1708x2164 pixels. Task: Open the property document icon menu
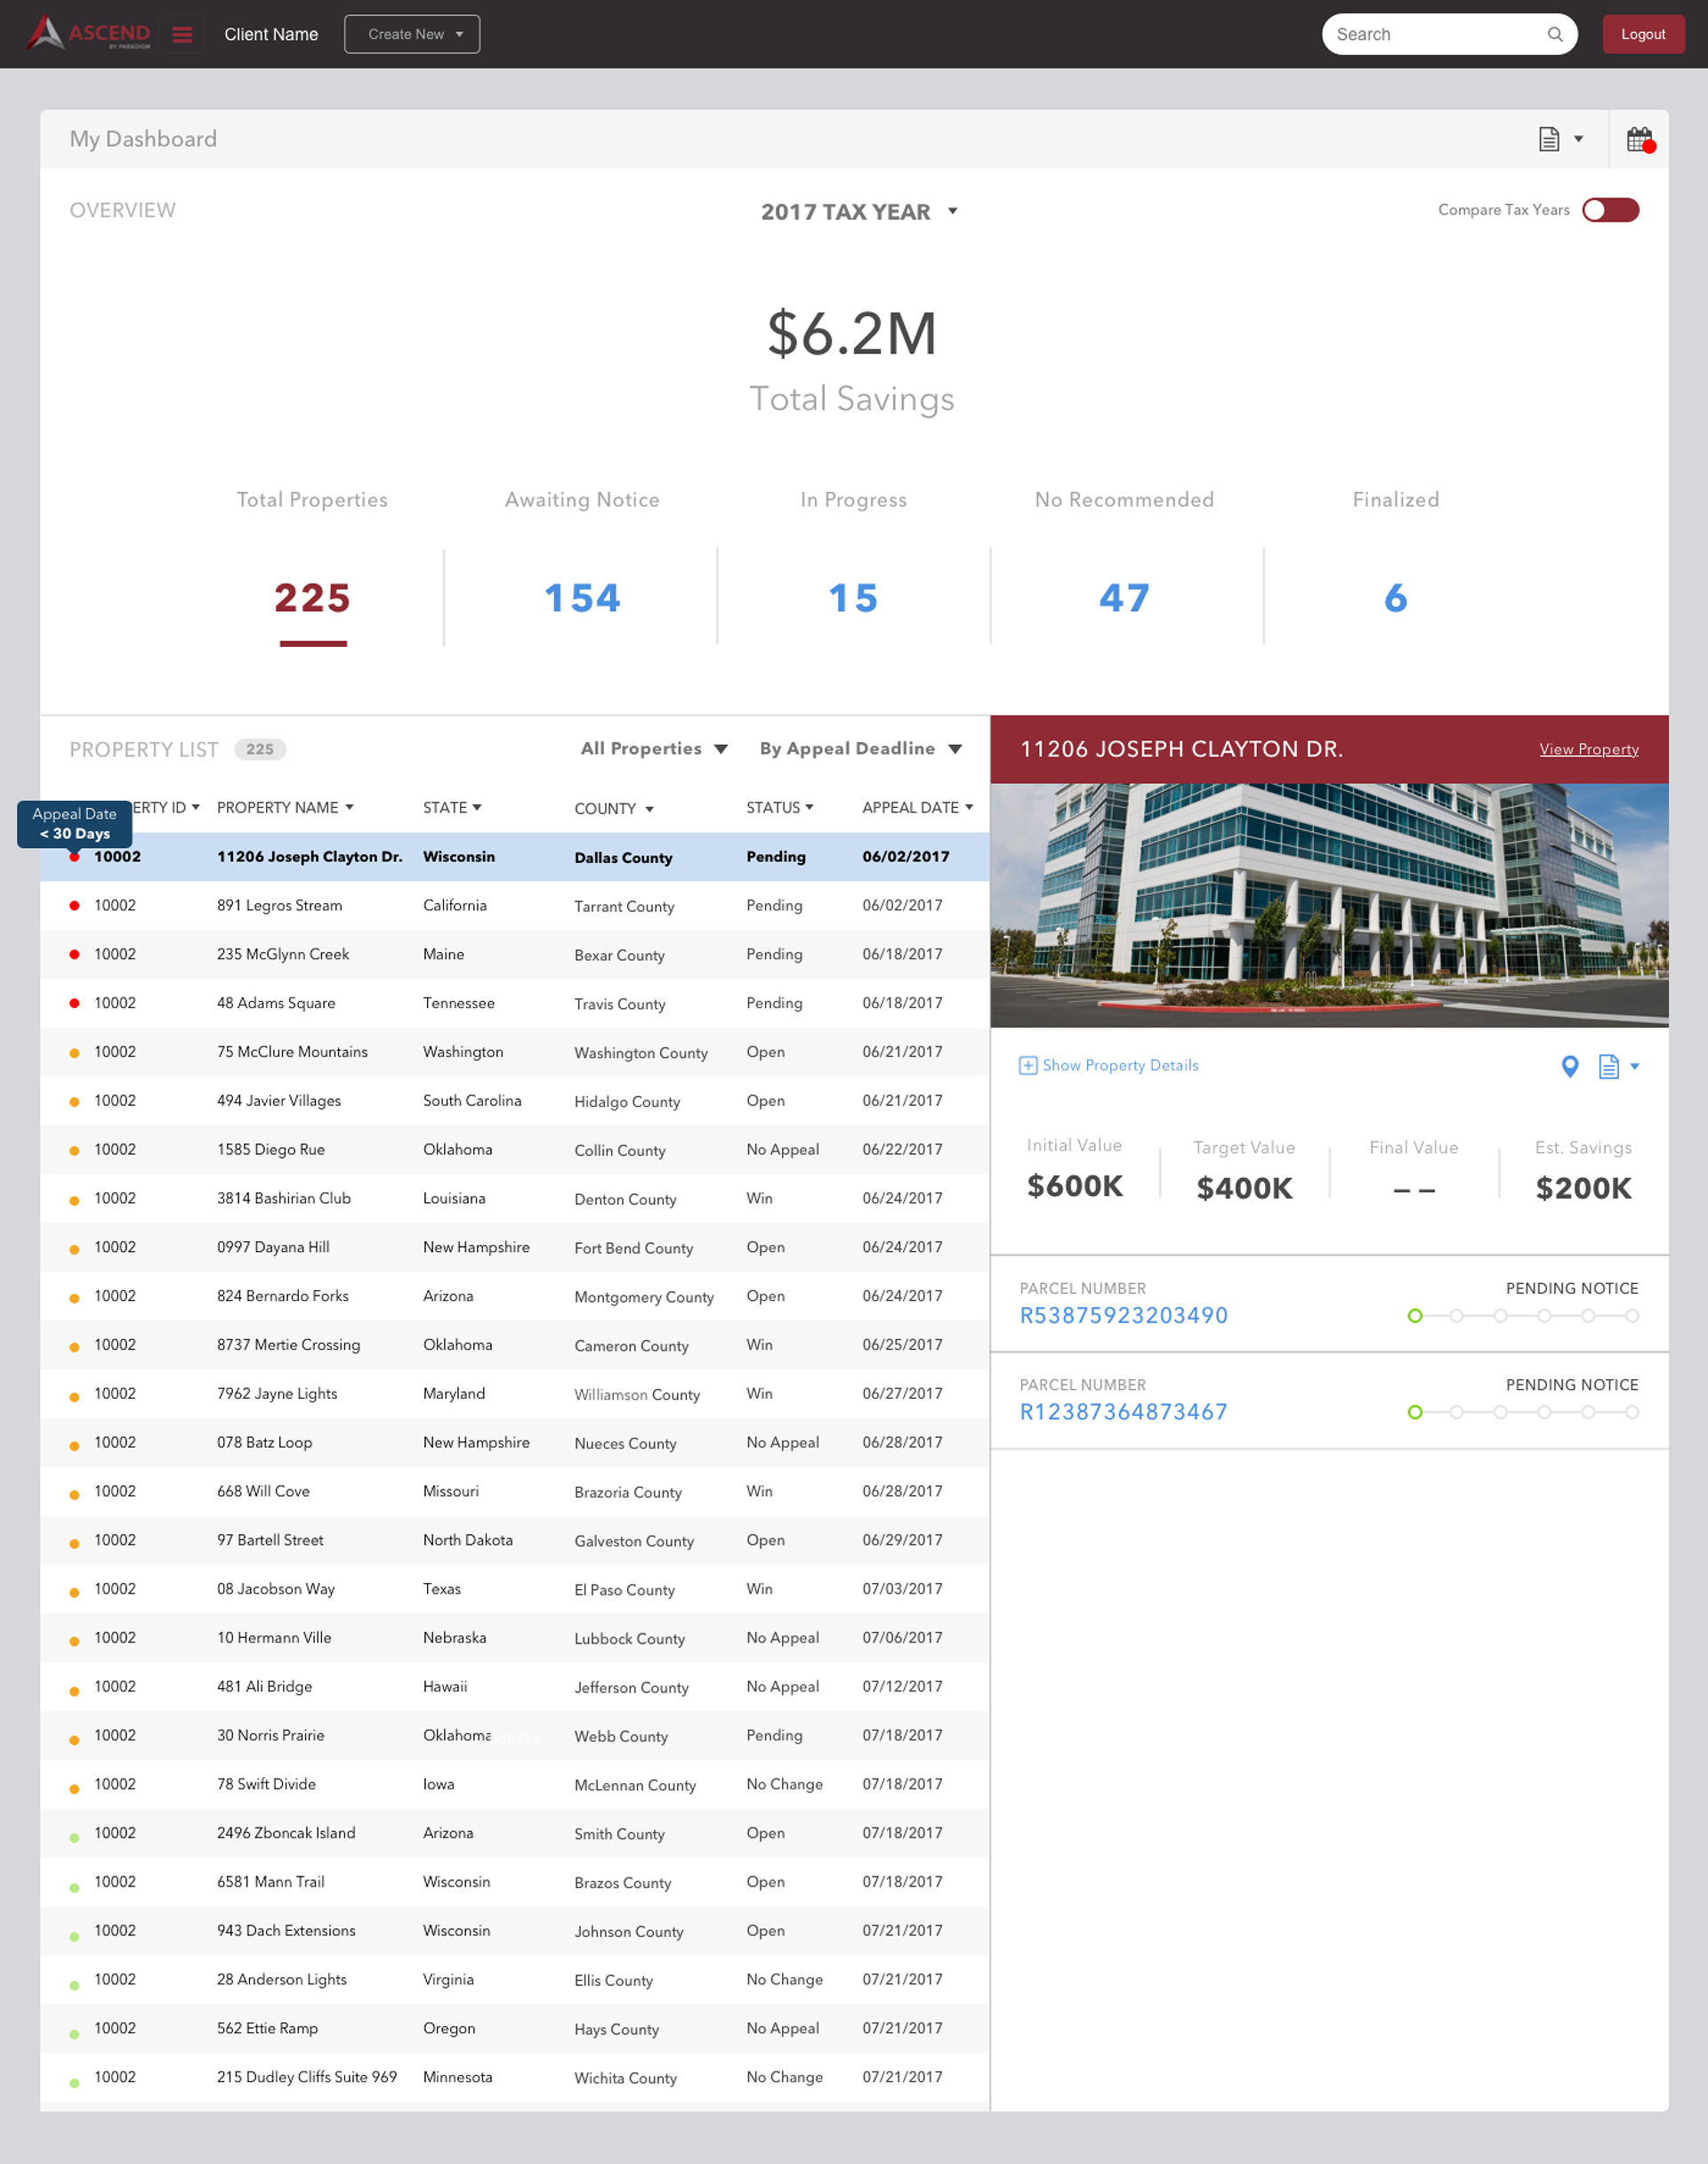(x=1618, y=1066)
